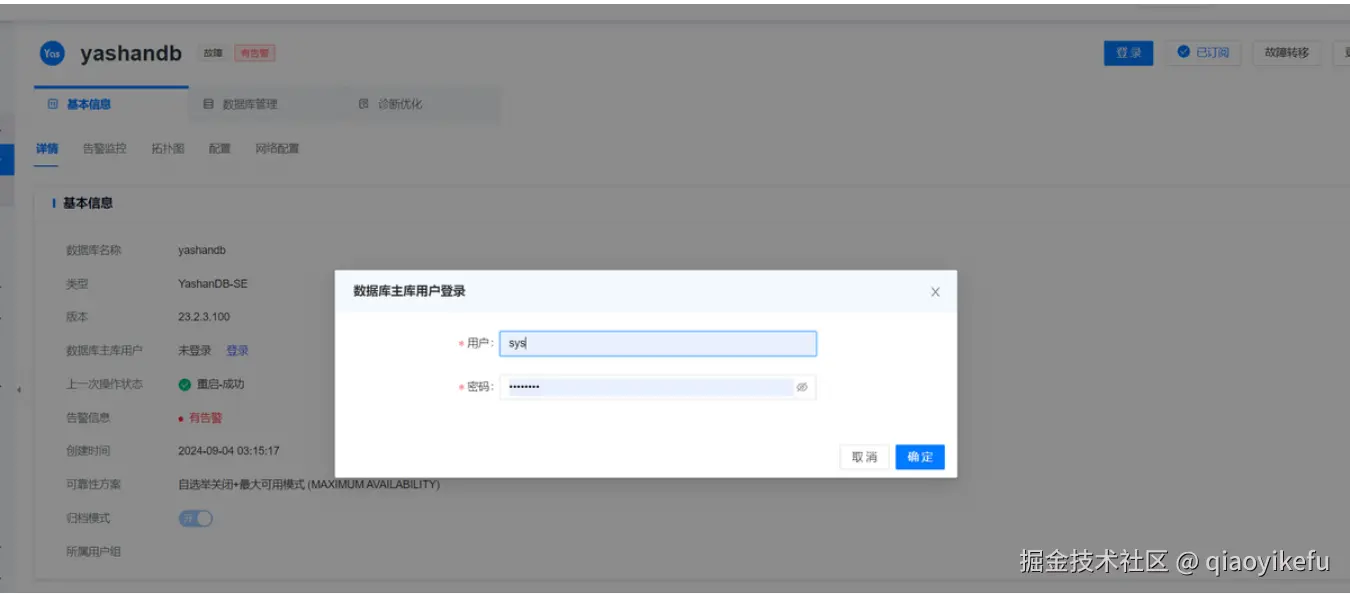Click the green 重启-成功 status icon

[184, 384]
